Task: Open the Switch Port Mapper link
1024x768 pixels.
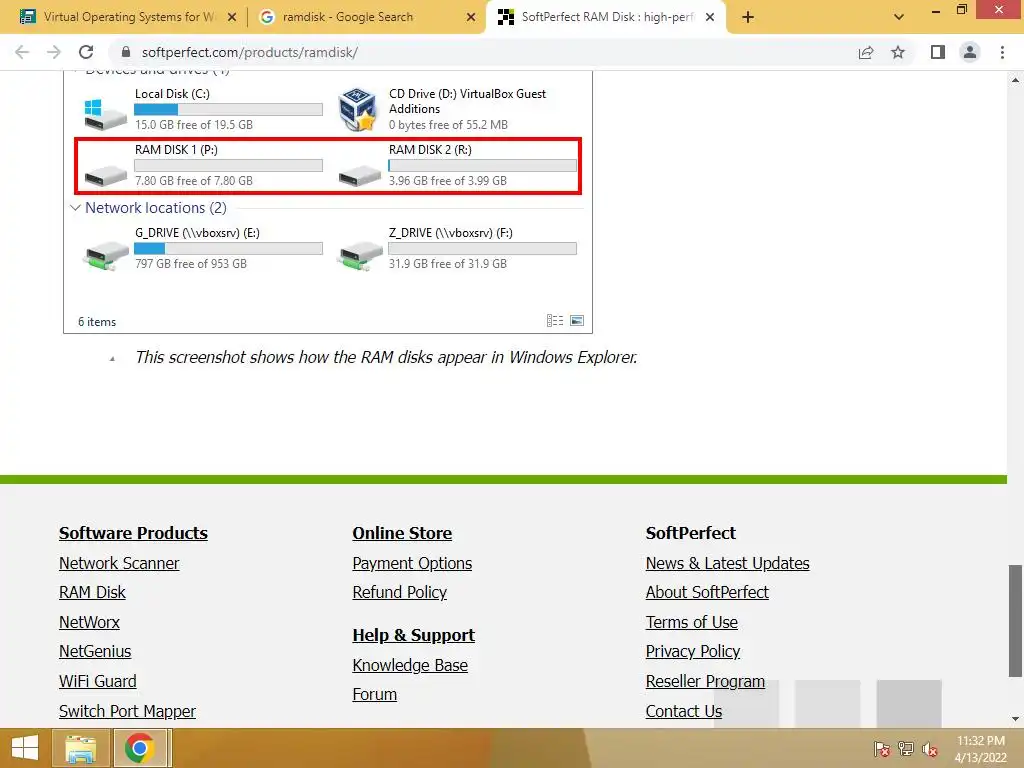Action: [x=127, y=711]
